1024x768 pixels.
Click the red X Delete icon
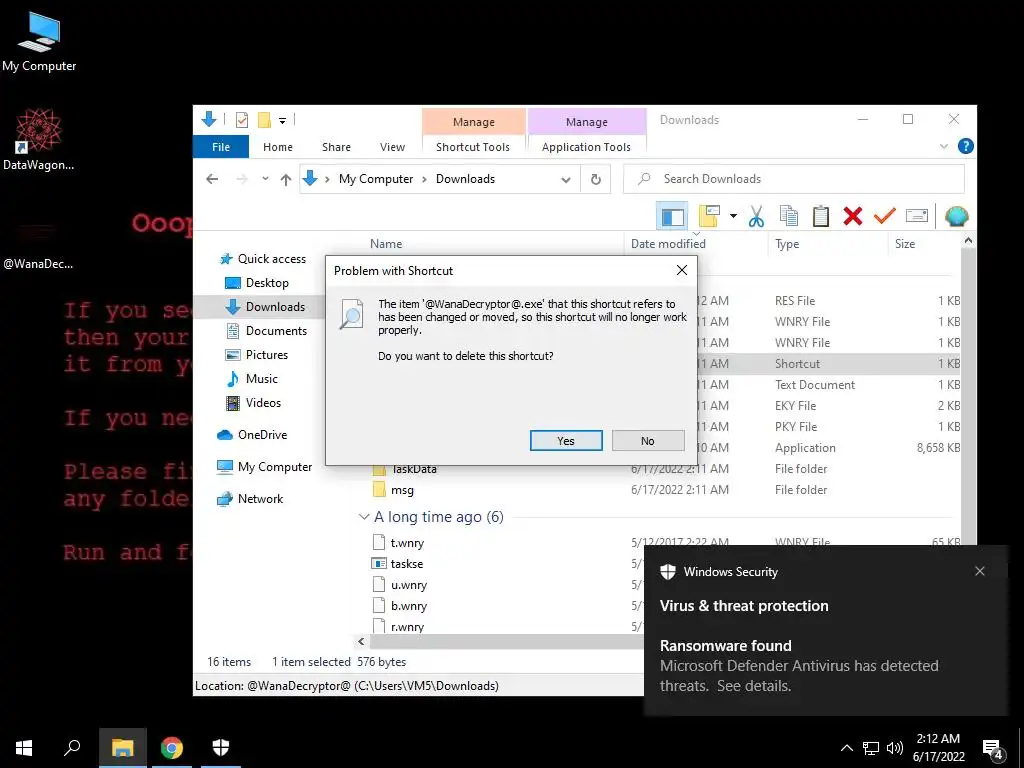(852, 216)
